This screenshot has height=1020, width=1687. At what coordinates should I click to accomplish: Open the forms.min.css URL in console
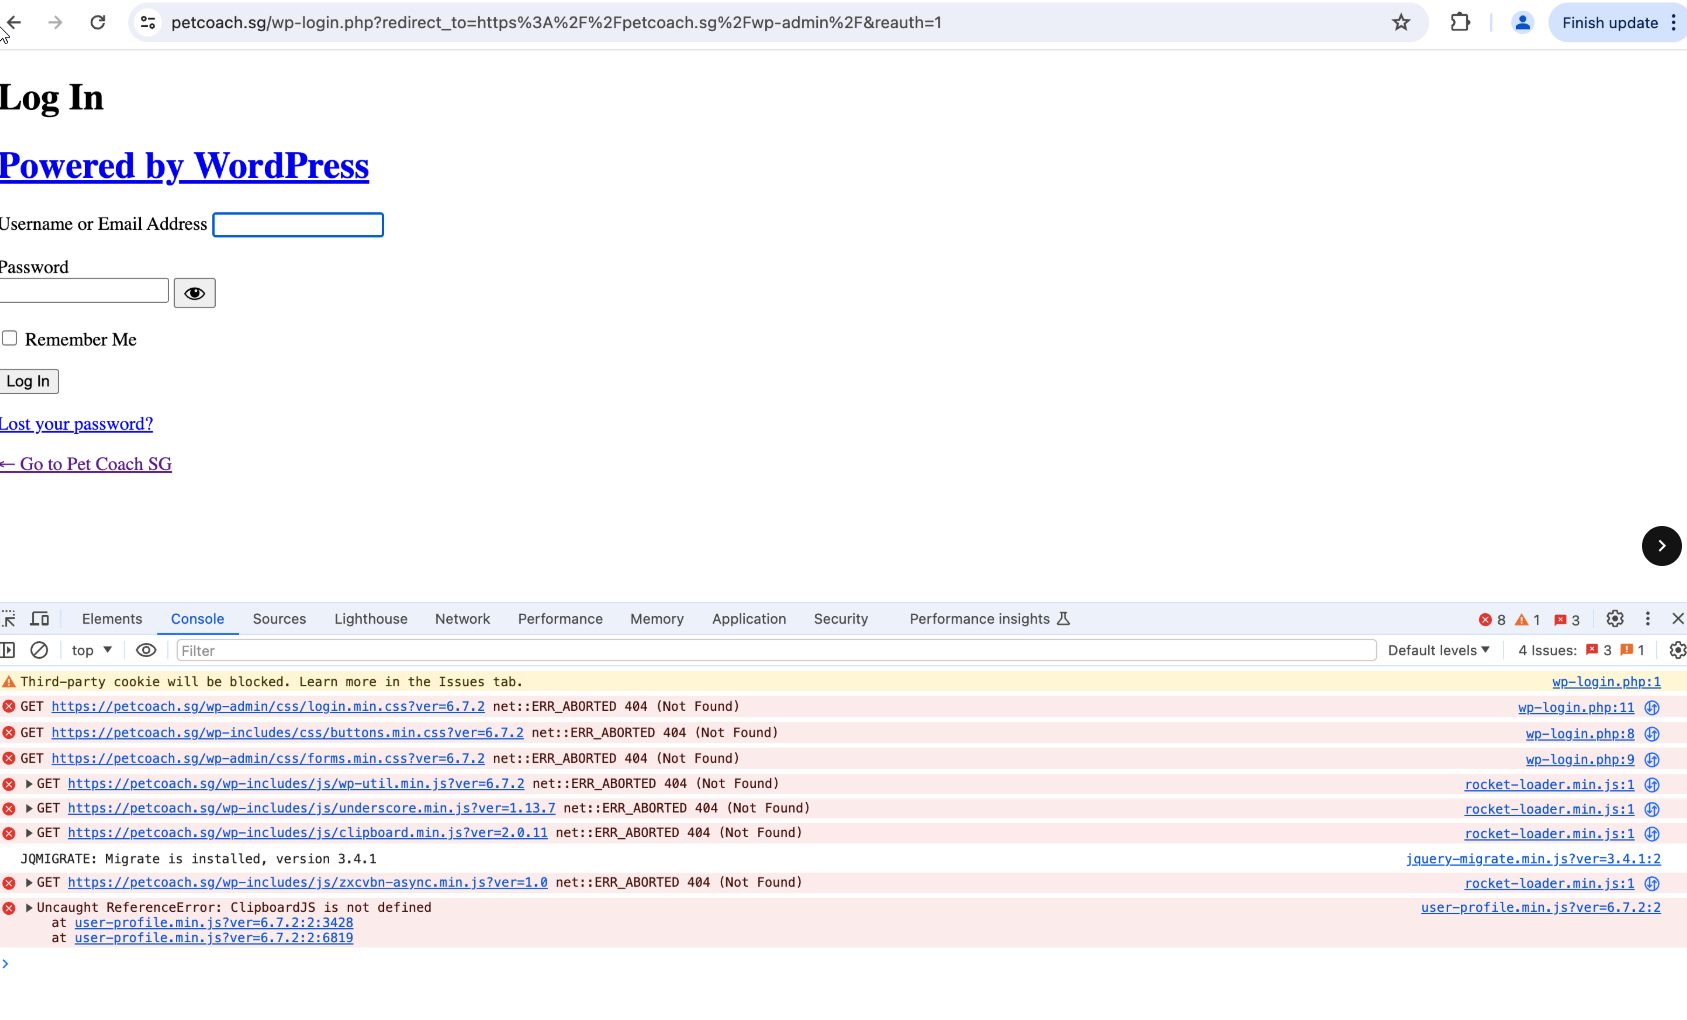click(x=268, y=759)
